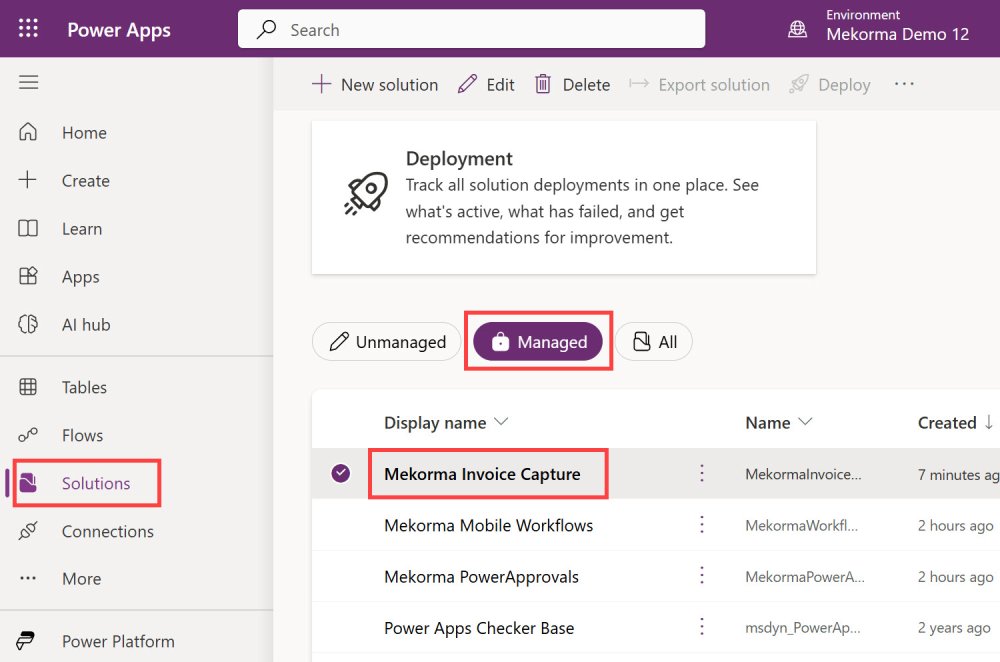Open the Mekorma PowerApprovals solution link

(481, 577)
